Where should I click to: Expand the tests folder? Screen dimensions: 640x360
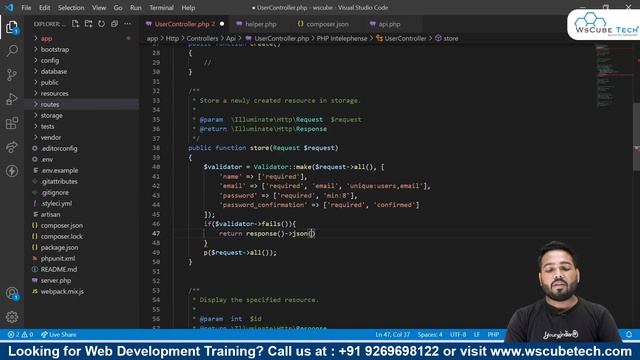(82, 127)
